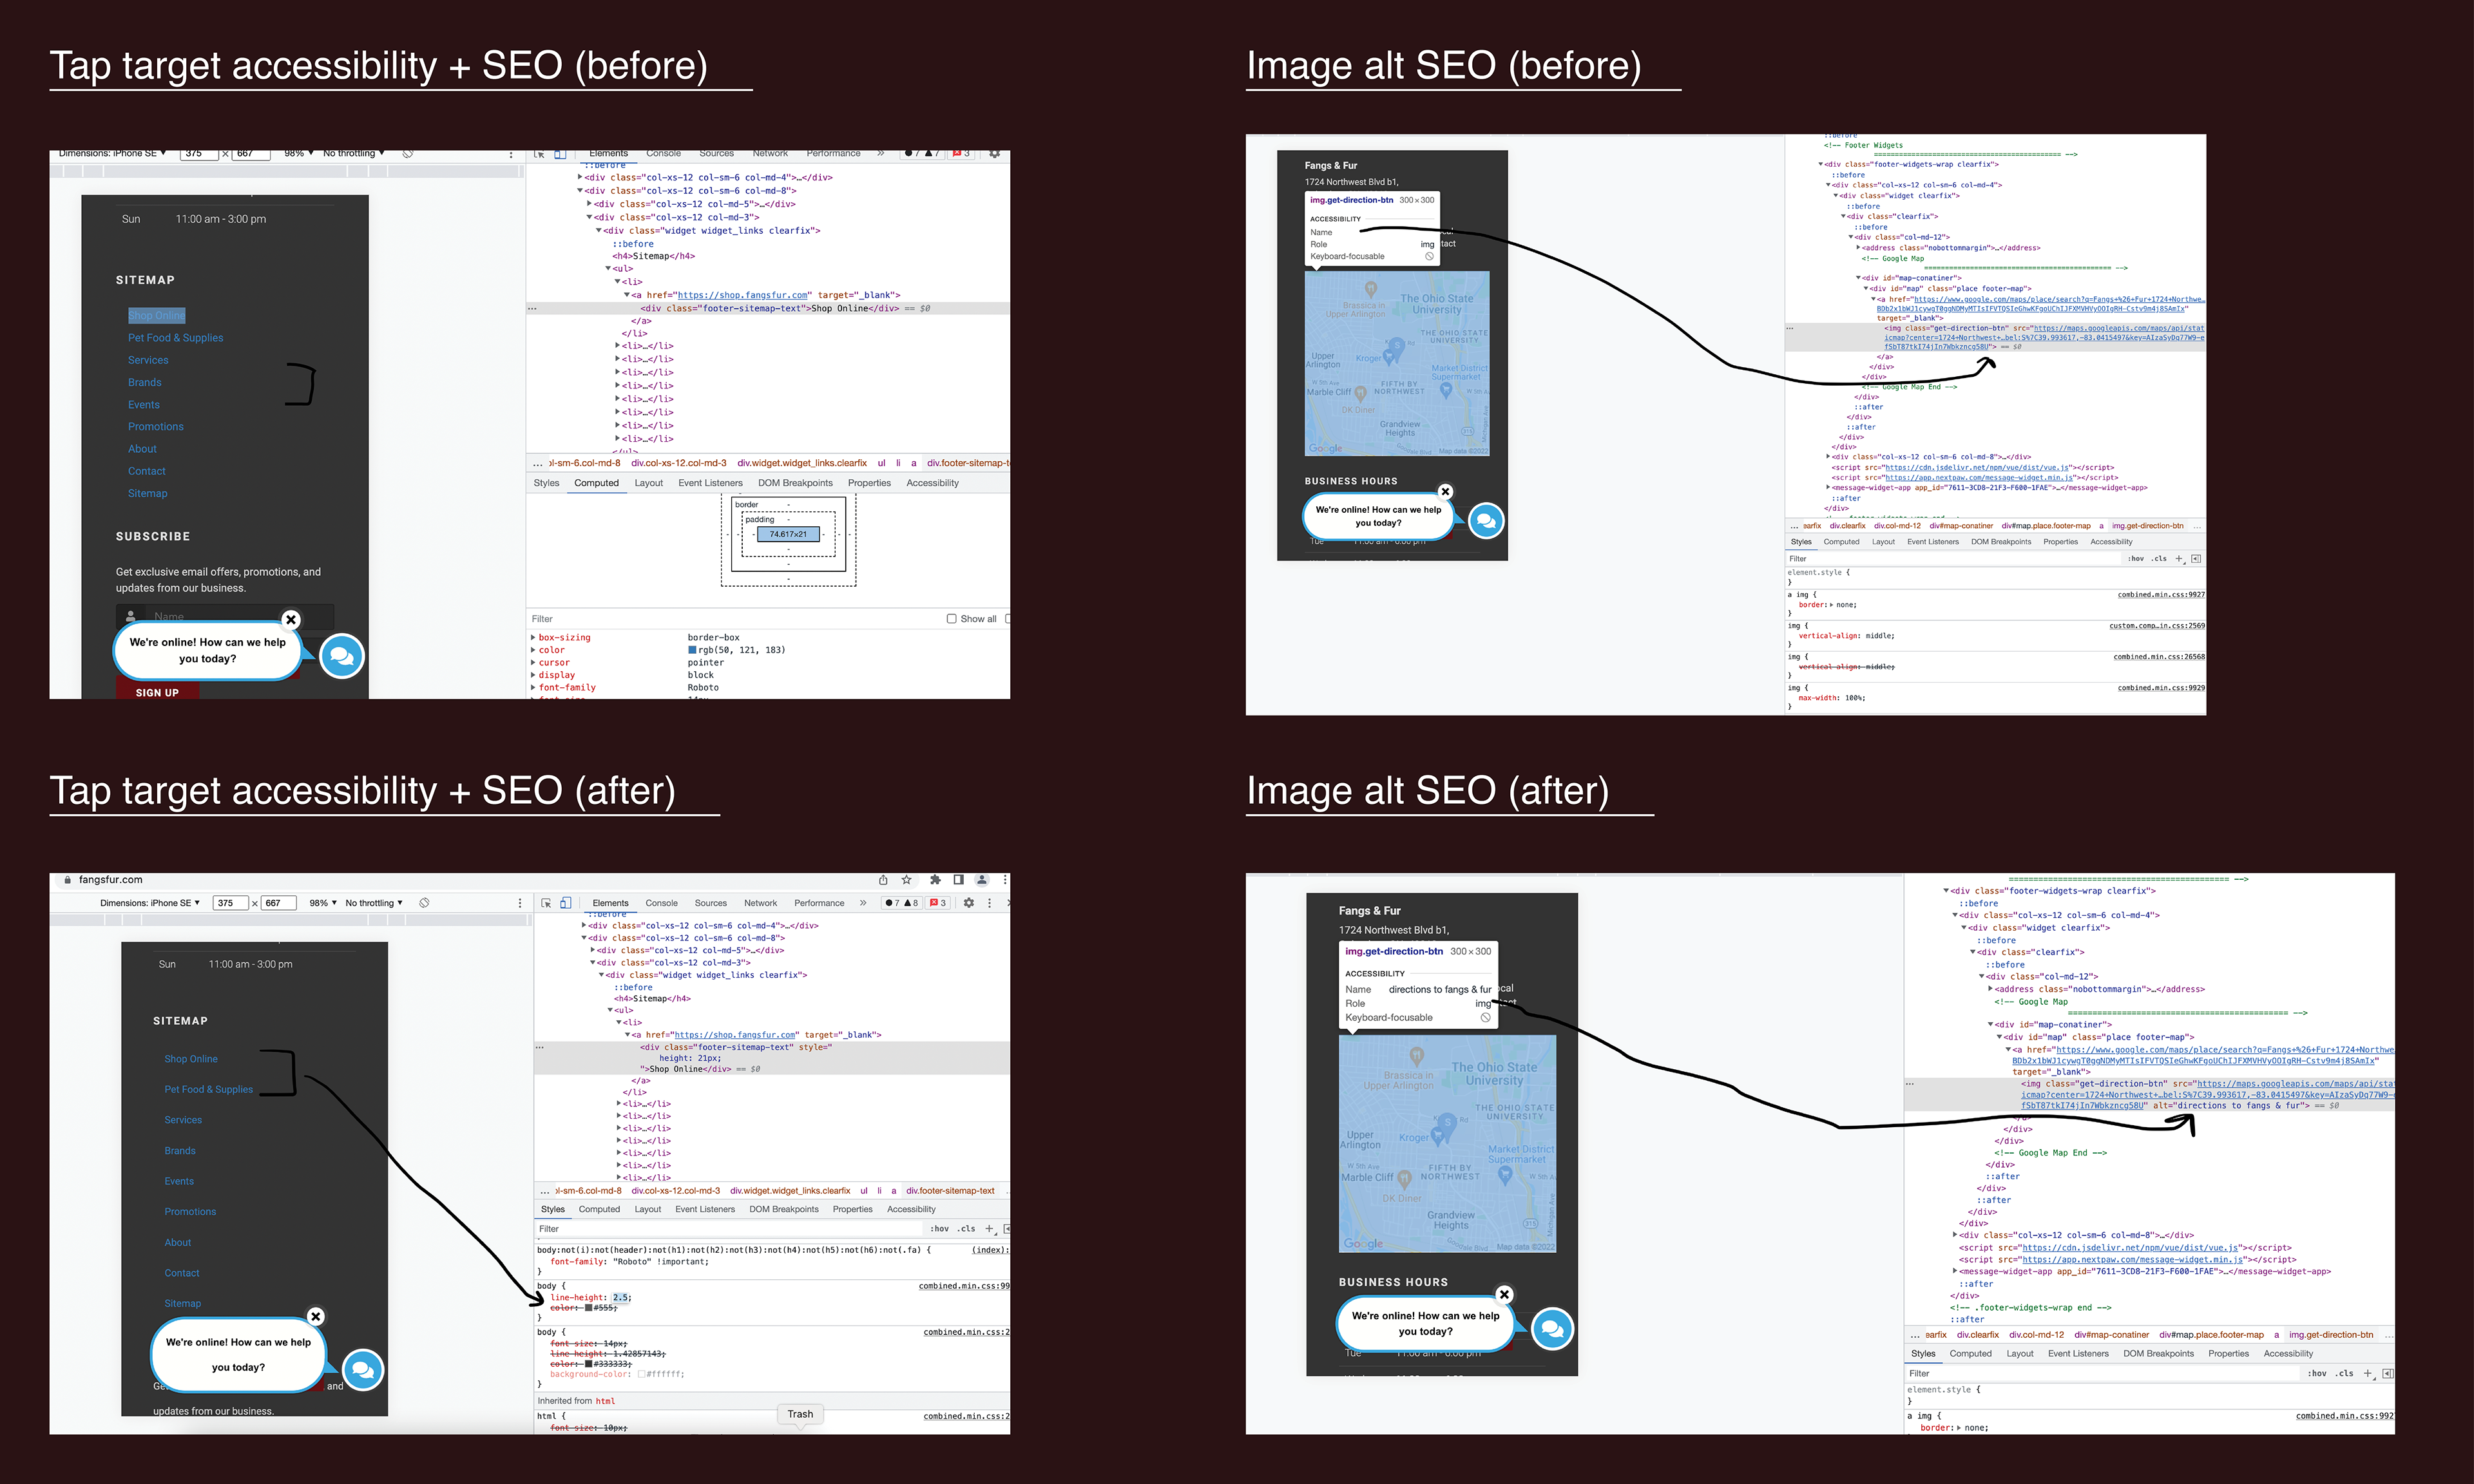Viewport: 2474px width, 1484px height.
Task: Open Computed tab in Tap target (after) DevTools
Action: 599,1209
